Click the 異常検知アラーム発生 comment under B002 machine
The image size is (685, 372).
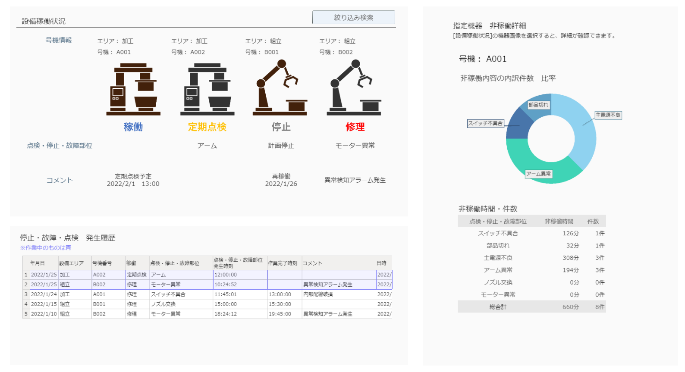click(x=355, y=180)
